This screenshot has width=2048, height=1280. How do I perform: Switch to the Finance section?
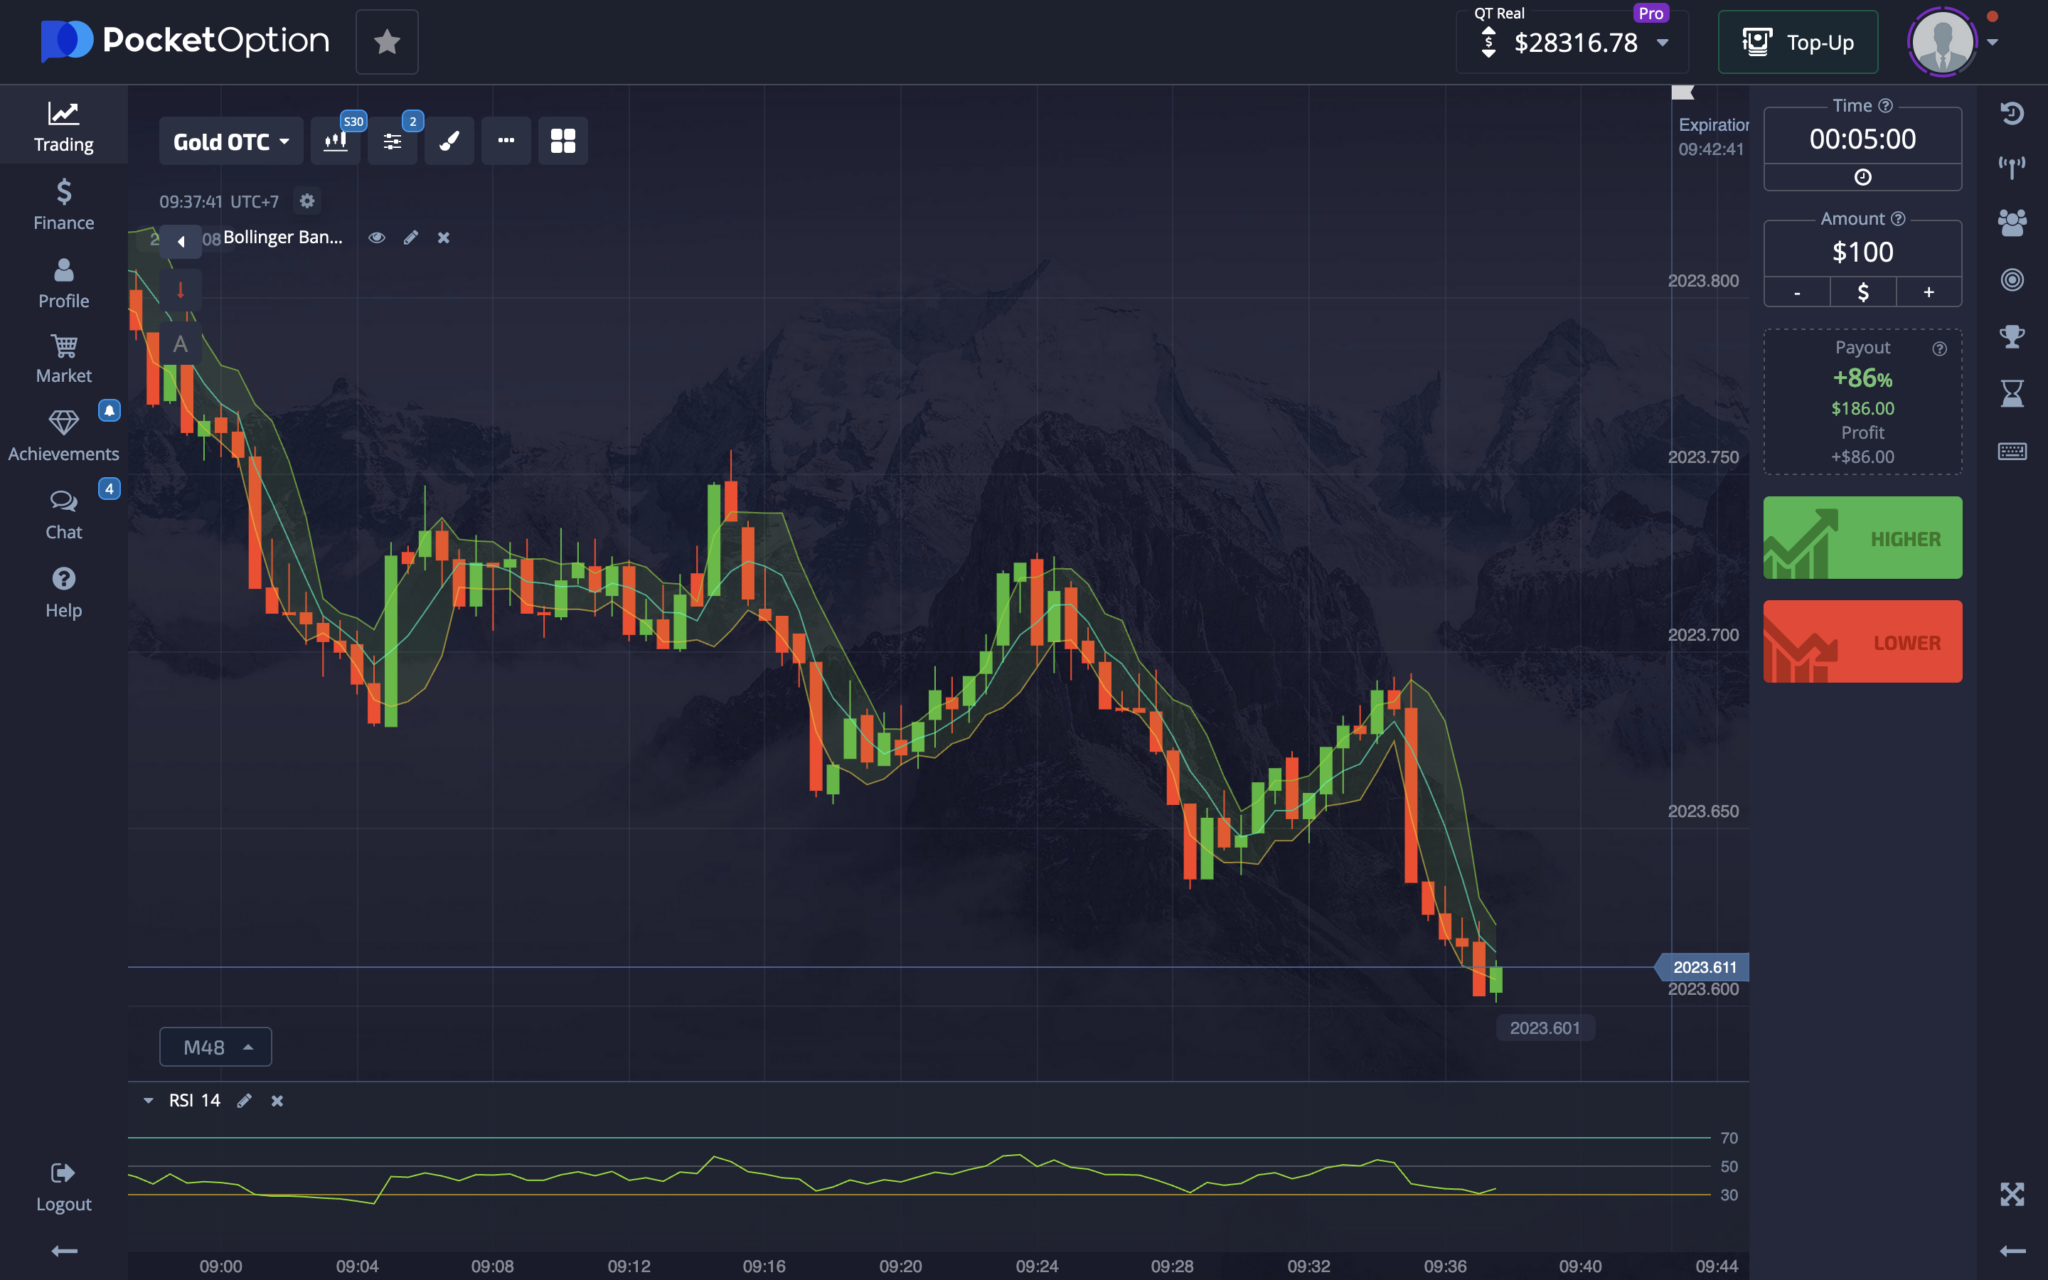63,203
